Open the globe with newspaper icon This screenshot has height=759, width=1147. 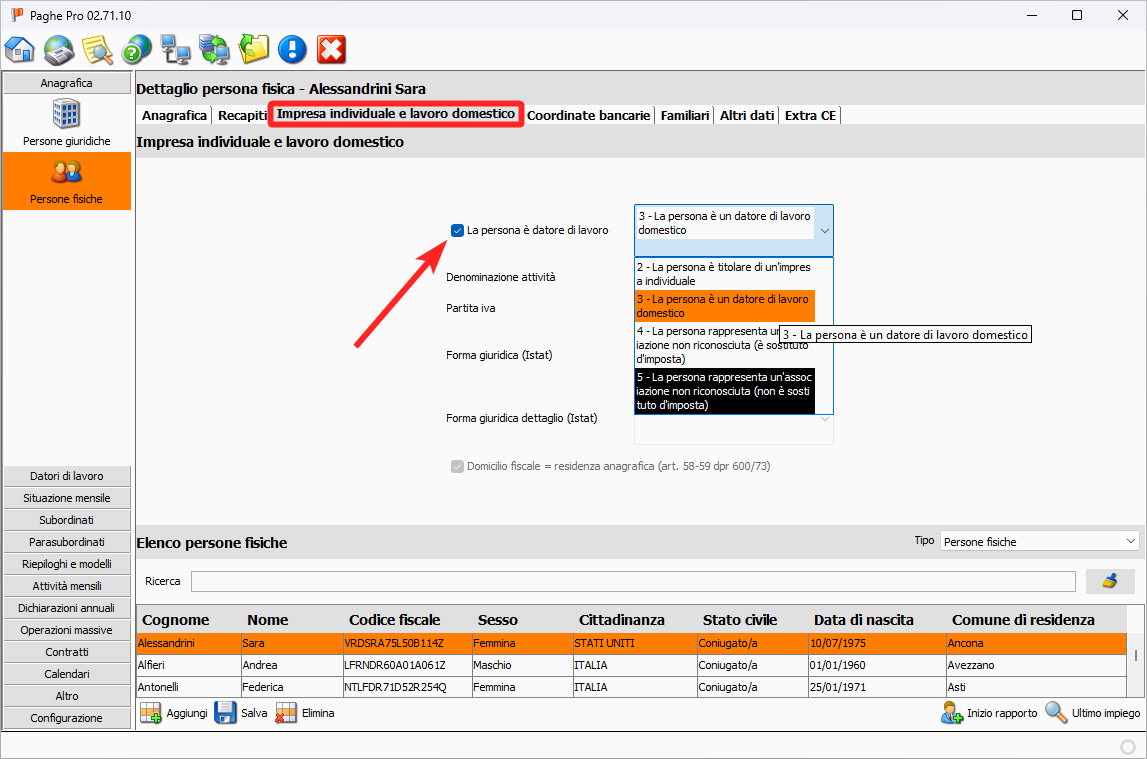(59, 49)
